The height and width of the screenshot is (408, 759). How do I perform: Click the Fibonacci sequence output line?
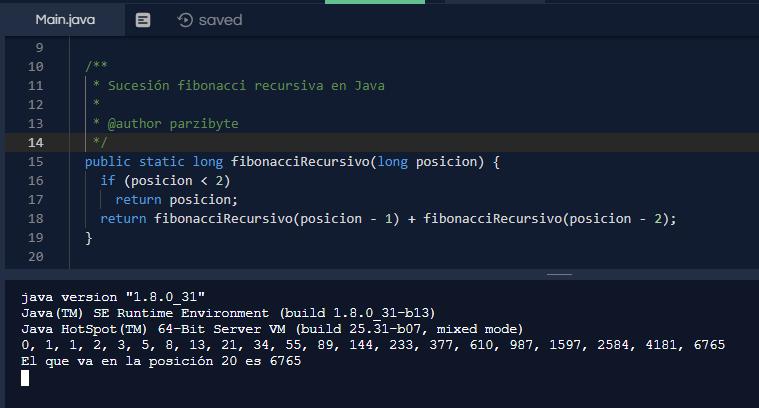(x=373, y=345)
